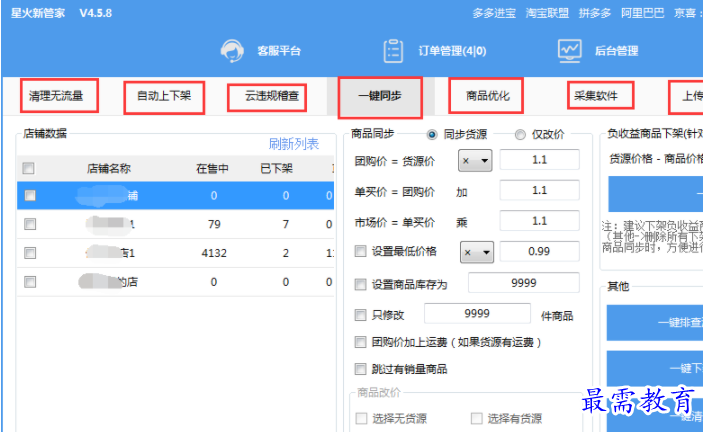The image size is (703, 432).
Task: Open the 采集软件 tab
Action: click(603, 96)
